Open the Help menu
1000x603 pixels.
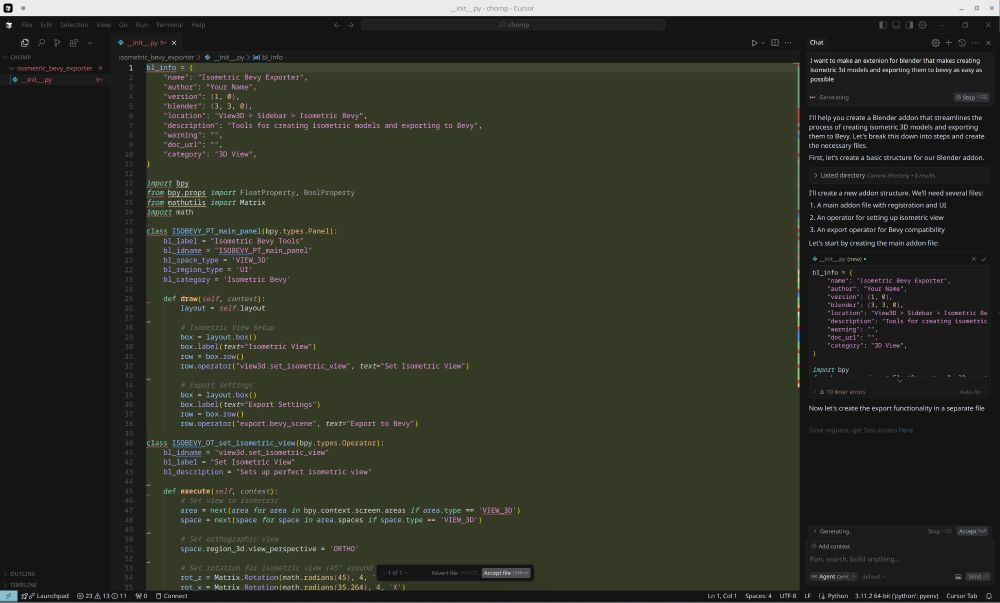(198, 25)
